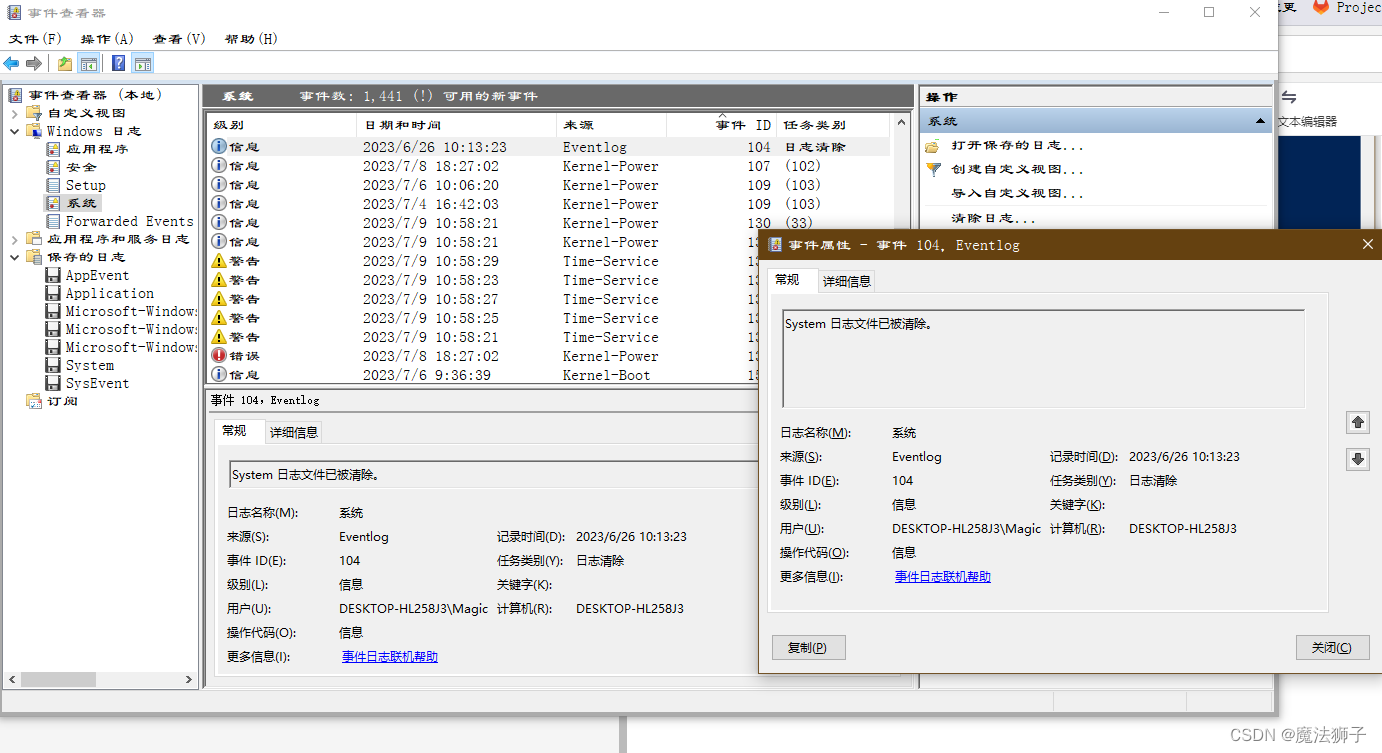Image resolution: width=1382 pixels, height=753 pixels.
Task: Click the Help question-mark toolbar icon
Action: (x=119, y=64)
